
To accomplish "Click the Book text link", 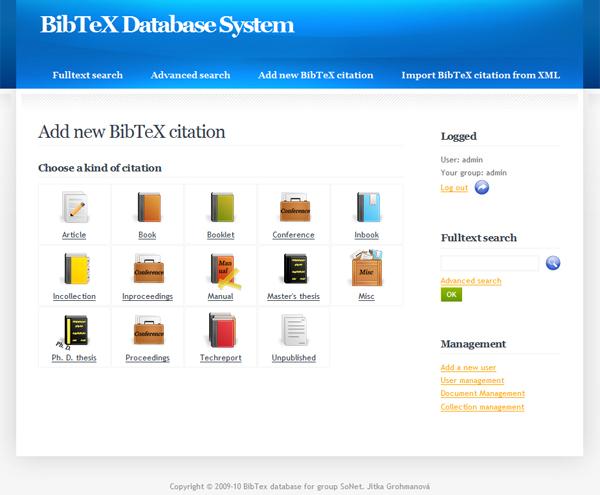I will pos(147,235).
